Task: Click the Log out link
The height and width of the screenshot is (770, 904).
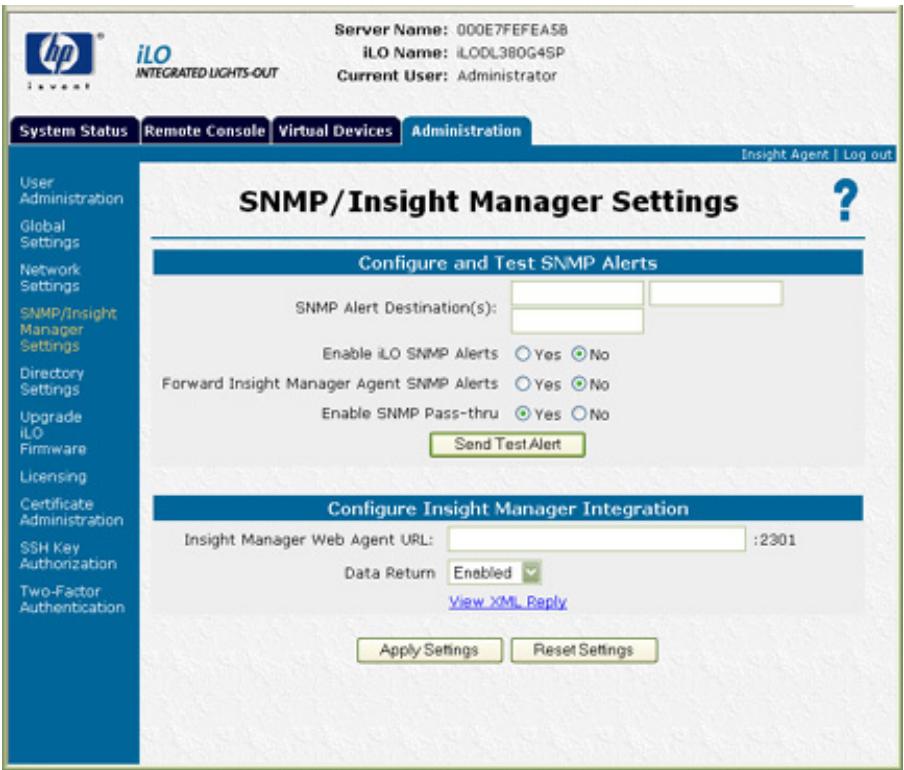Action: [868, 154]
